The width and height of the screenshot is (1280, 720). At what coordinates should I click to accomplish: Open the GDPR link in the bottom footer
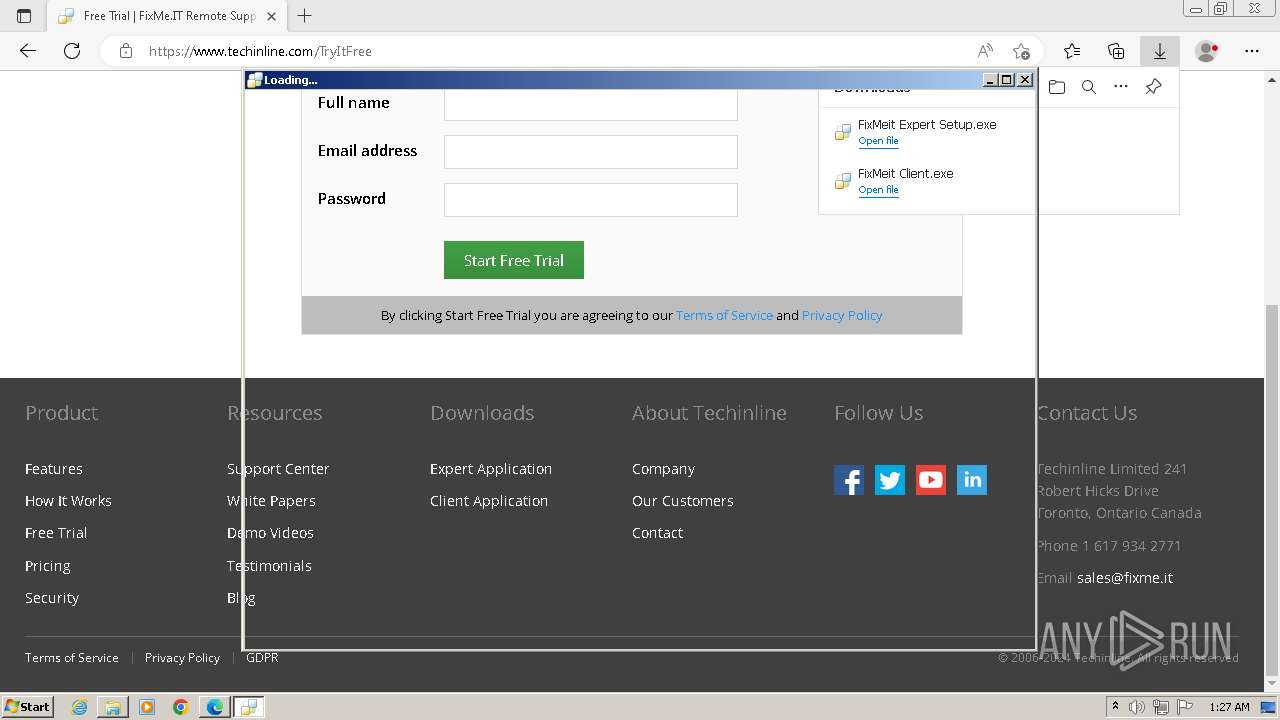tap(262, 658)
